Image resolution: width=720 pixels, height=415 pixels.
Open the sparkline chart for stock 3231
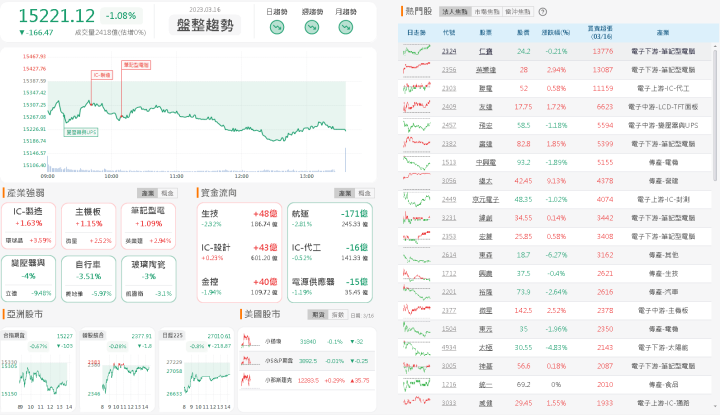[416, 218]
